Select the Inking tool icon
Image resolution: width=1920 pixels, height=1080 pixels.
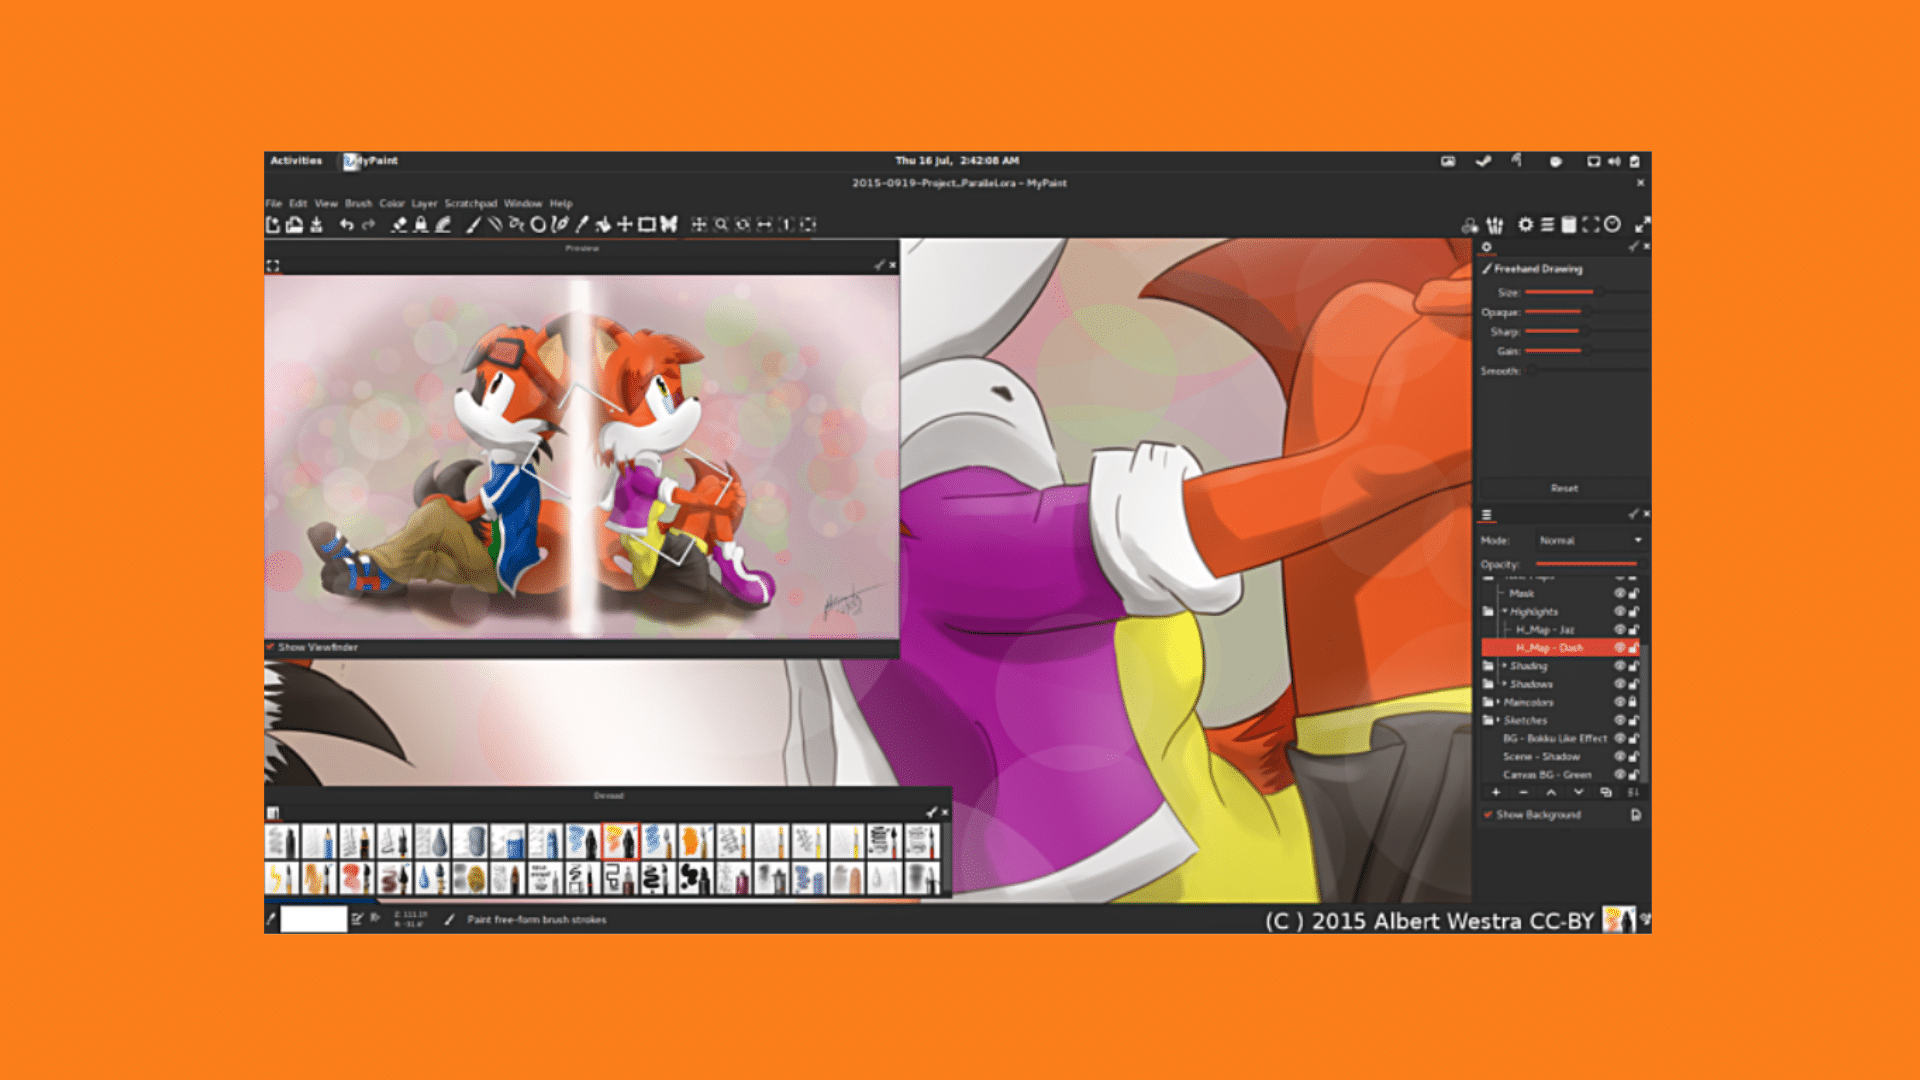[560, 225]
